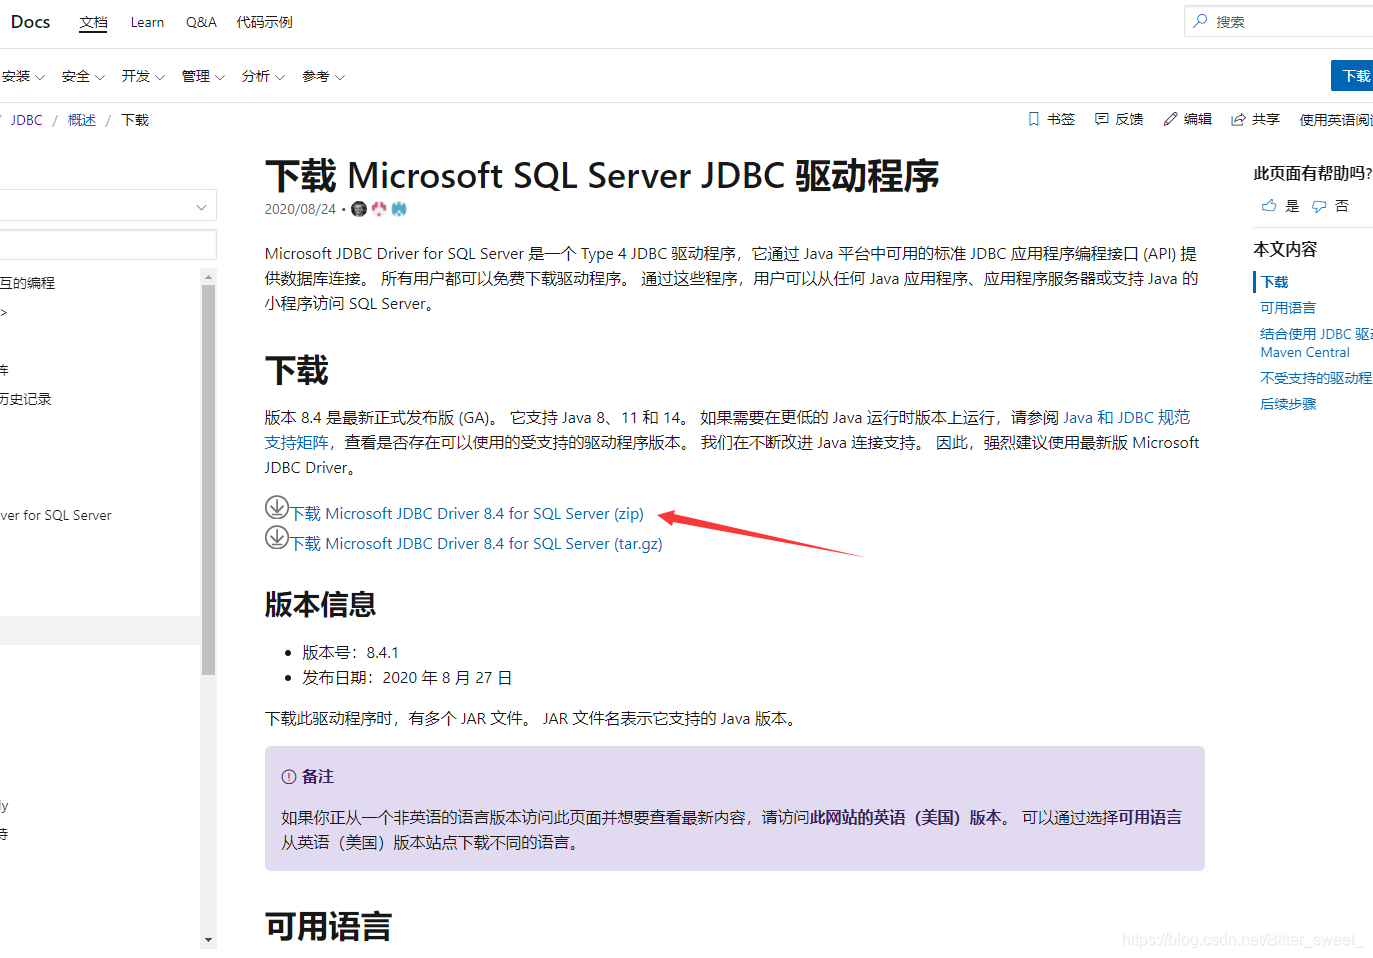The height and width of the screenshot is (958, 1373).
Task: Open the Java 和 JDBC 规范 link
Action: (1127, 418)
